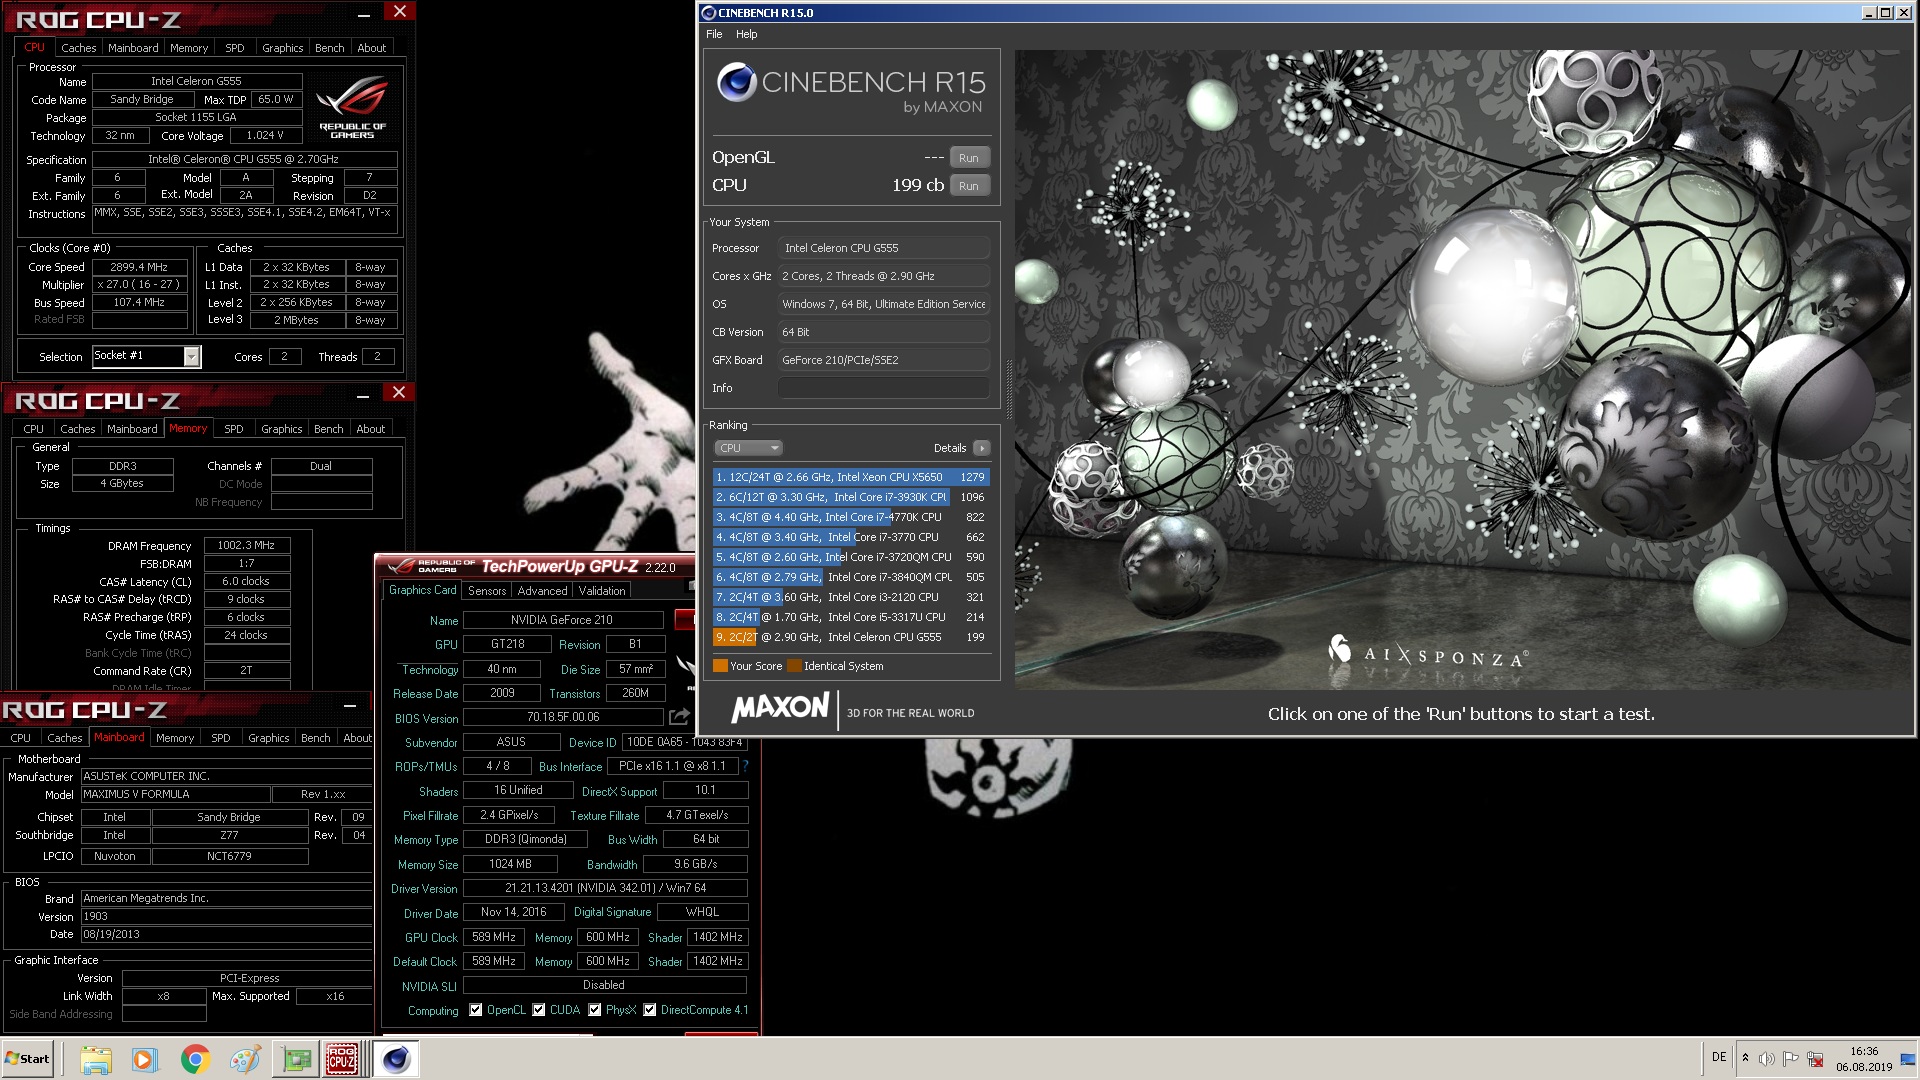Open the Help menu in Cinebench

pos(747,34)
